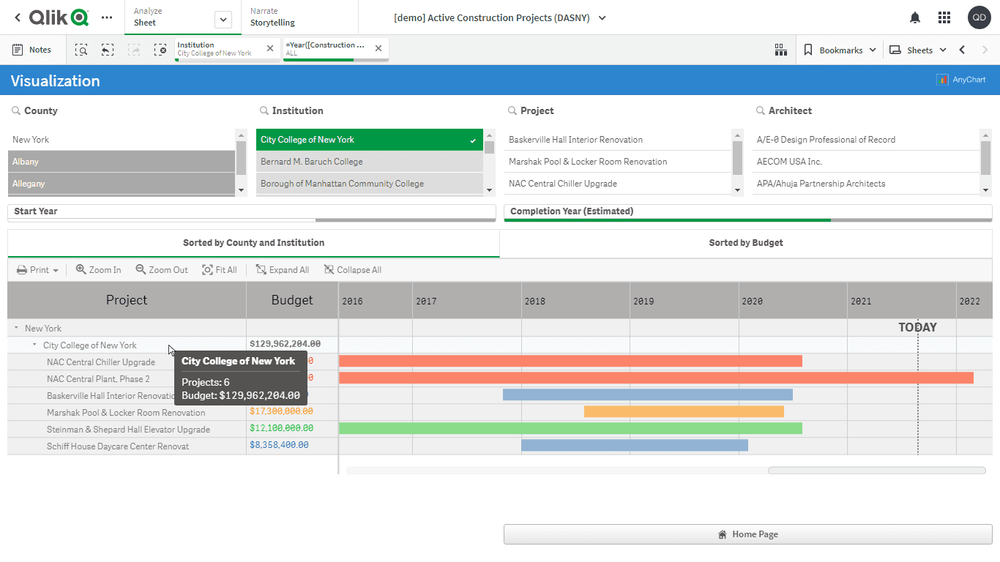Click the Home Page button

click(x=747, y=535)
